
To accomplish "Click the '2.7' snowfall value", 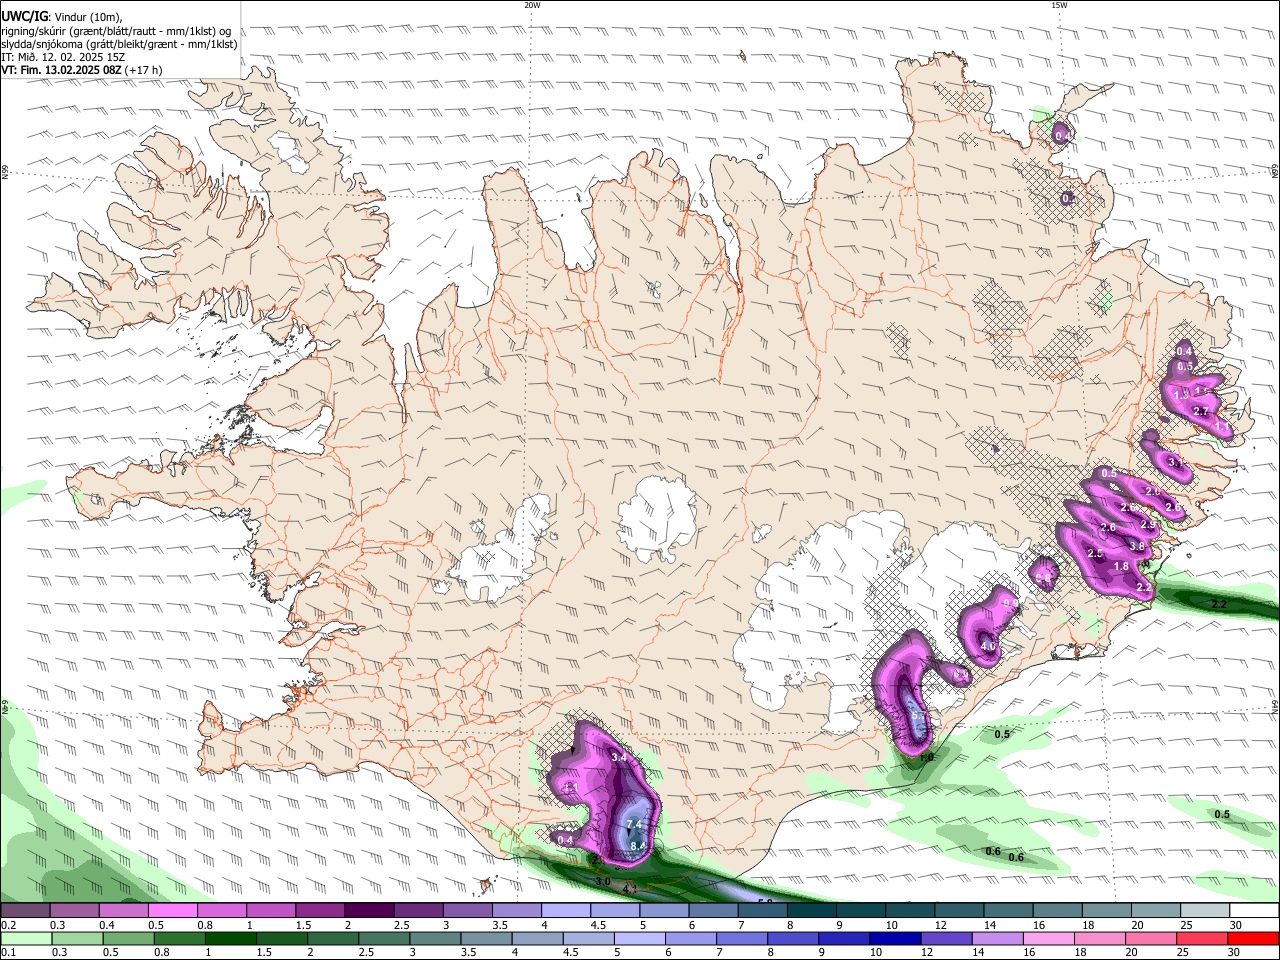I will [1202, 412].
